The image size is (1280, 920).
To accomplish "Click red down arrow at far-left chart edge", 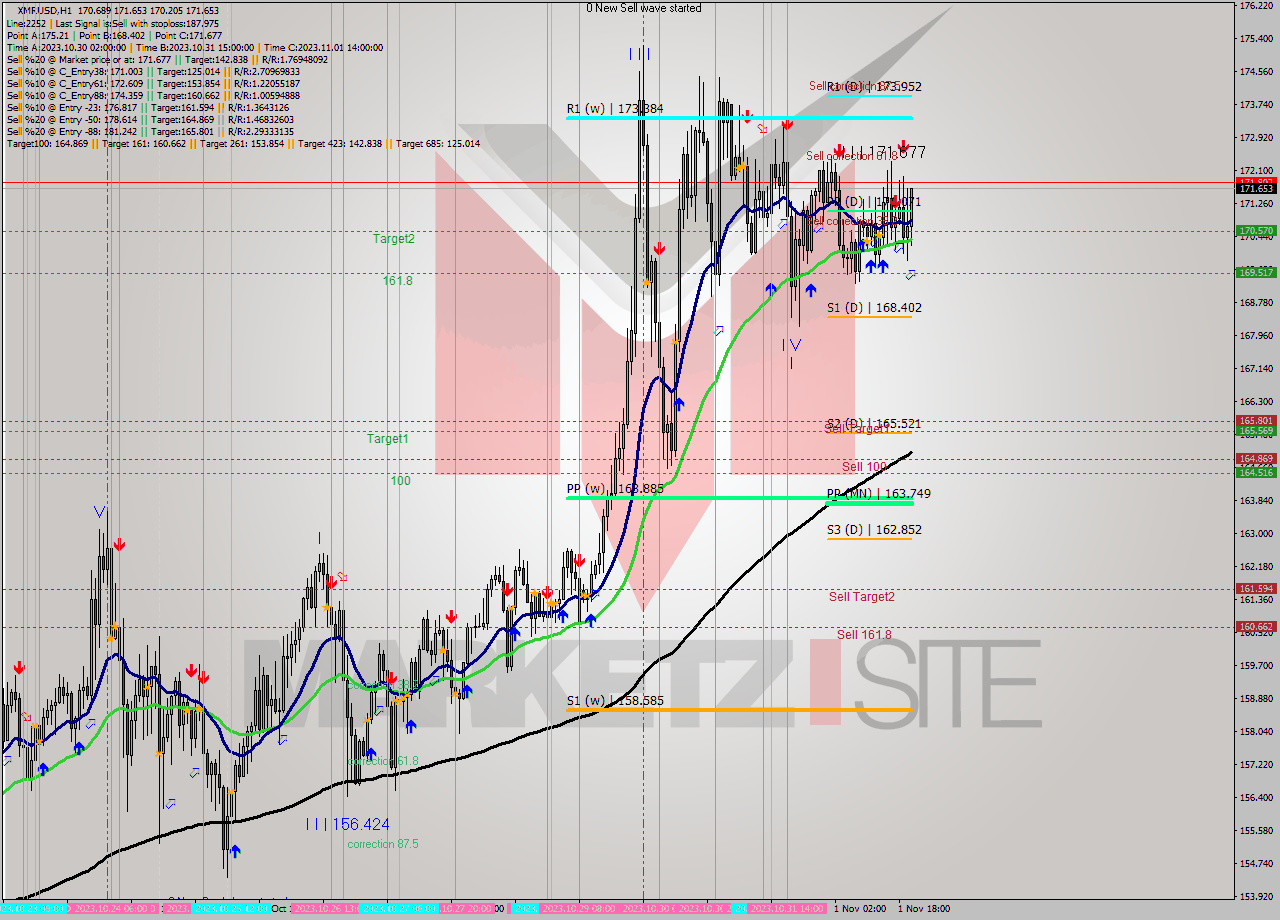I will [x=19, y=668].
